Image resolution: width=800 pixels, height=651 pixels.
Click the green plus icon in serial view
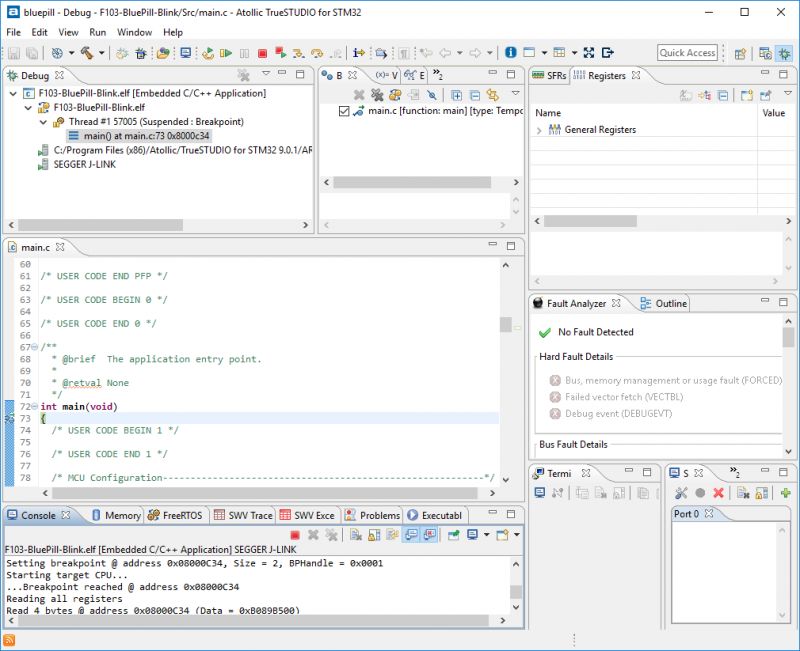pyautogui.click(x=786, y=493)
